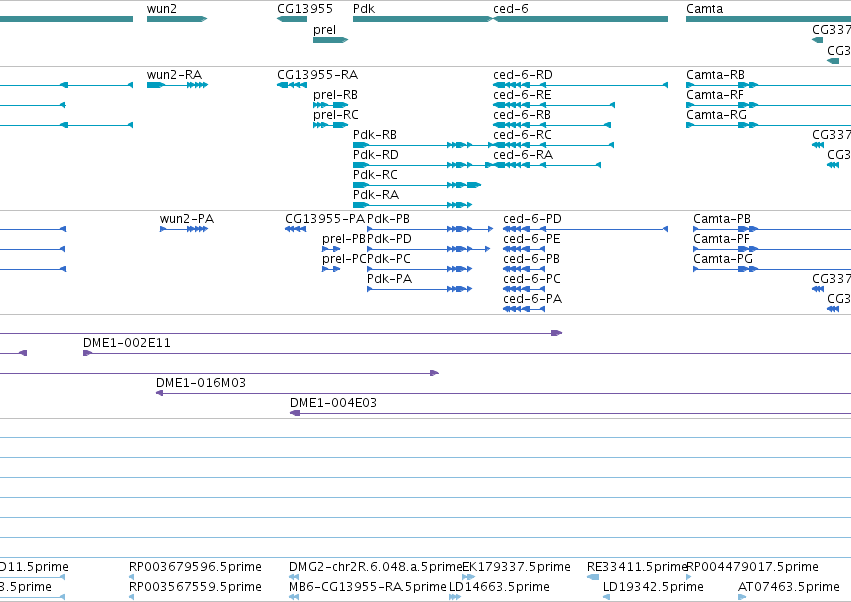851x602 pixels.
Task: Click the RP003679596.5prime EST label
Action: [x=195, y=567]
